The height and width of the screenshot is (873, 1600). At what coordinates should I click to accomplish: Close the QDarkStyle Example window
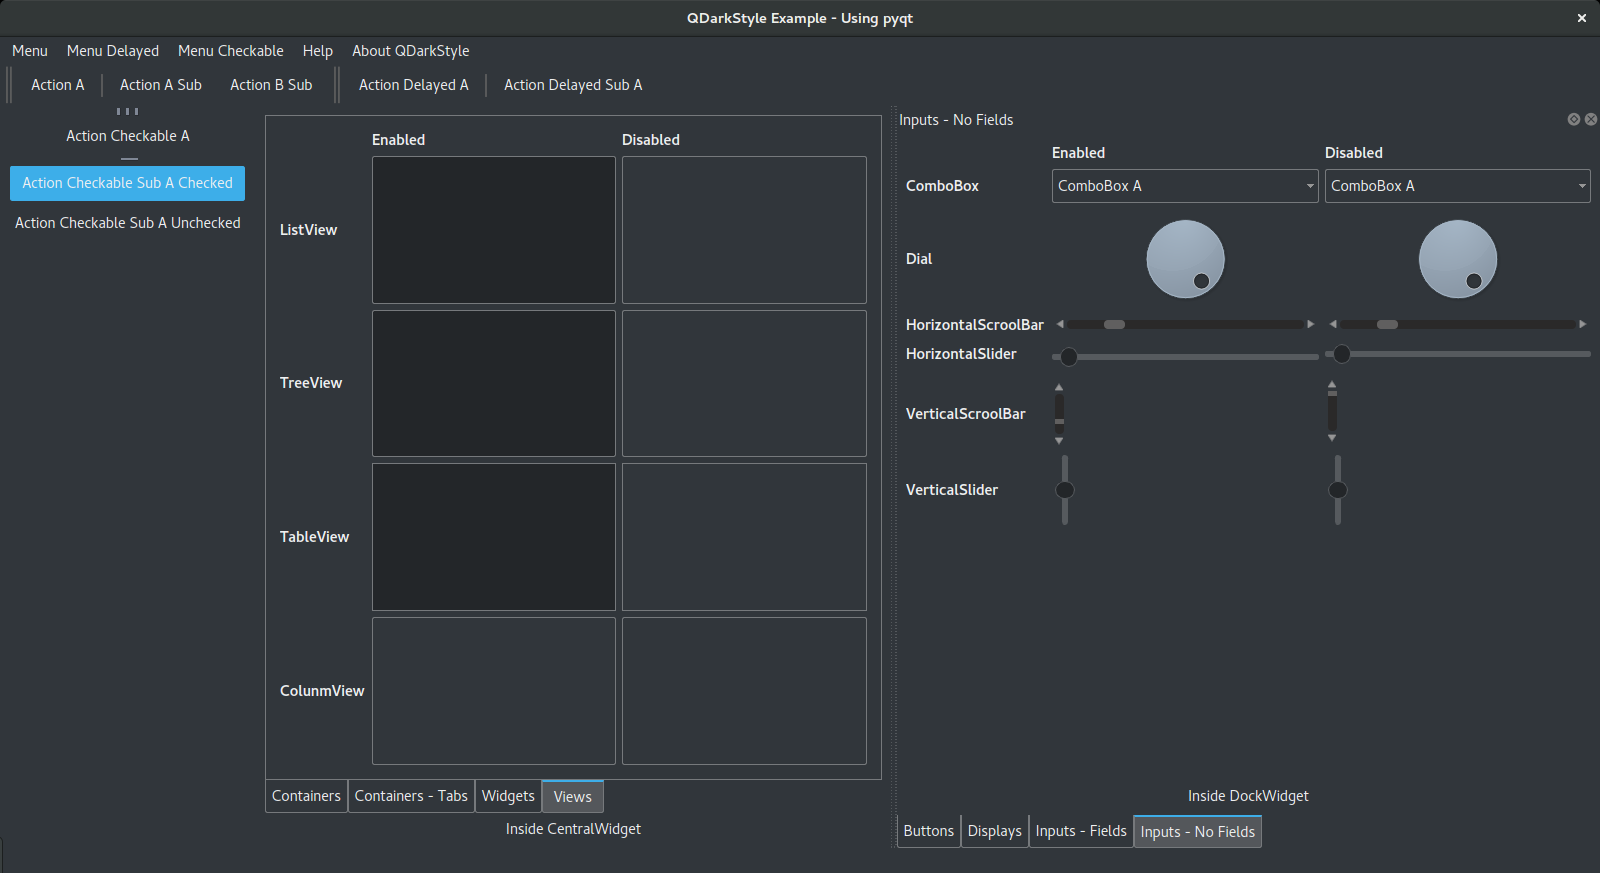coord(1582,18)
